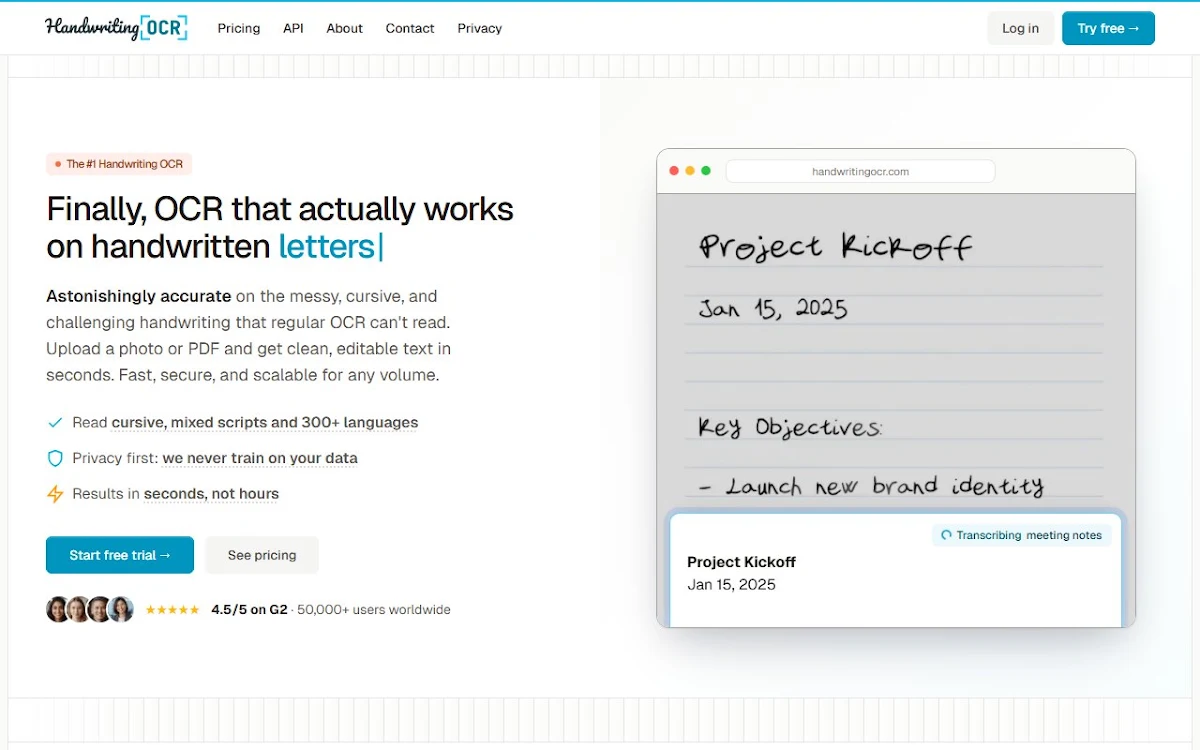Start the free trial
The width and height of the screenshot is (1200, 750).
[x=120, y=555]
